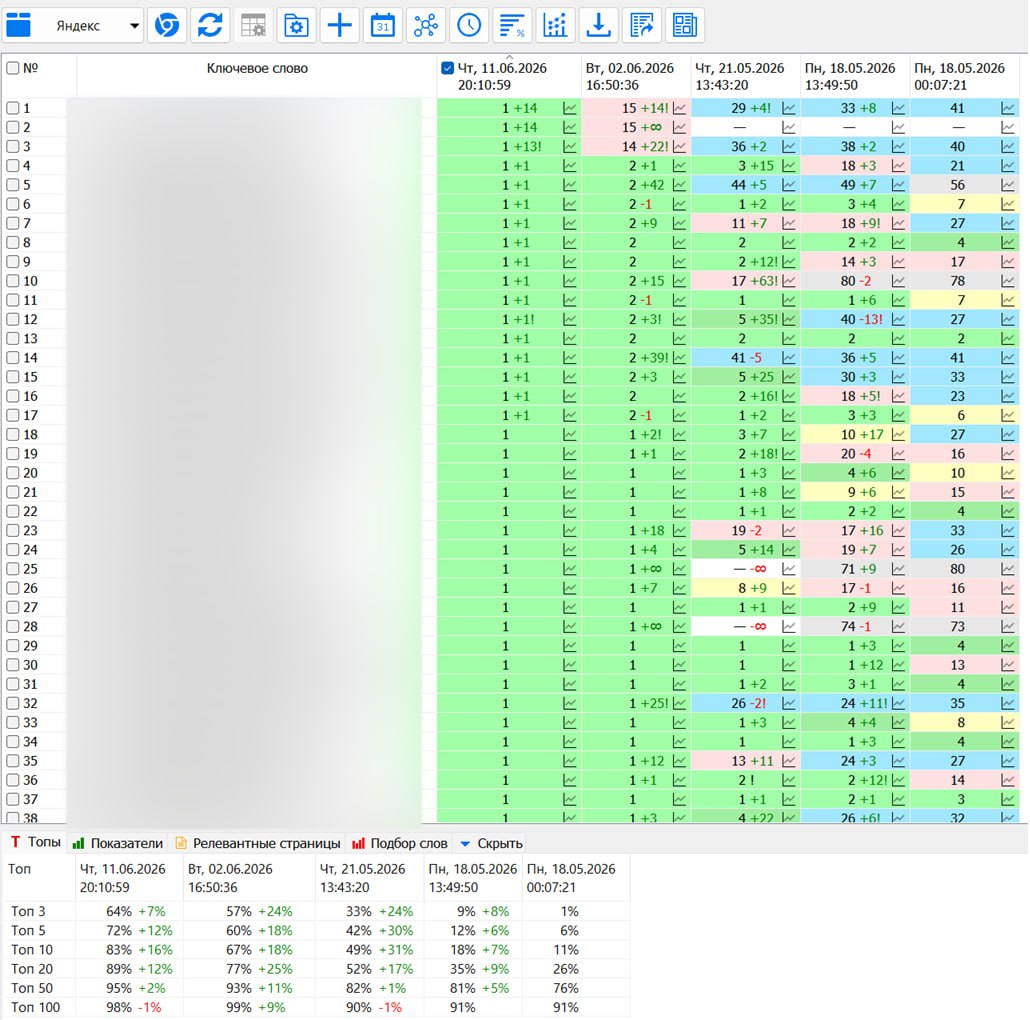The image size is (1030, 1020).
Task: Switch to the Релевантные страницы tab
Action: tap(258, 843)
